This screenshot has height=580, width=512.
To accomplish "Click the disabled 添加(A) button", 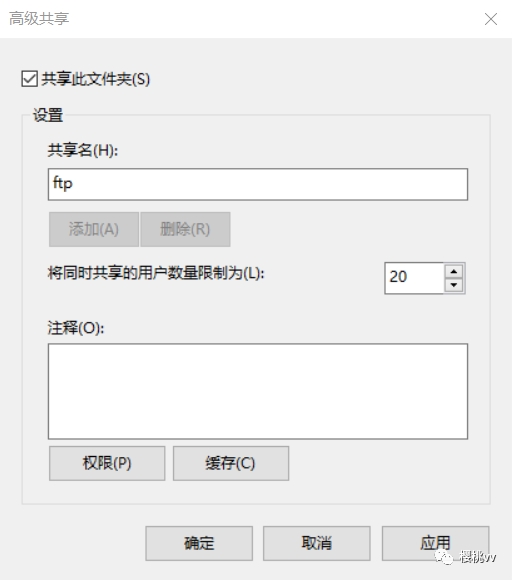I will pos(94,229).
